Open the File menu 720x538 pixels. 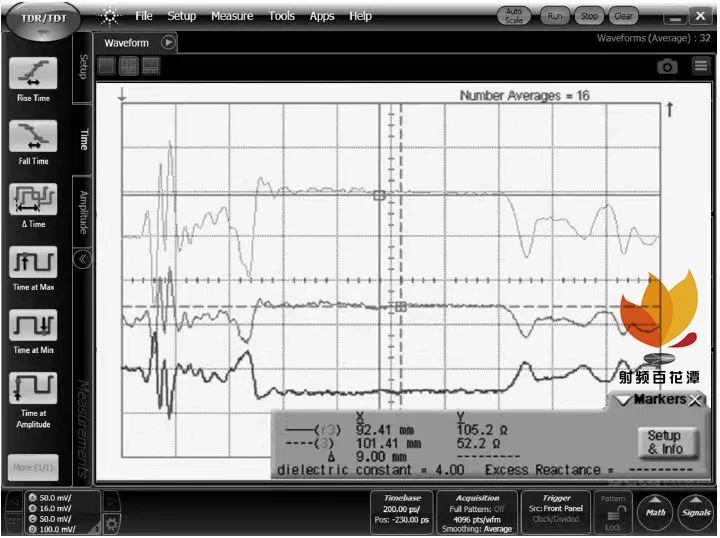click(144, 16)
